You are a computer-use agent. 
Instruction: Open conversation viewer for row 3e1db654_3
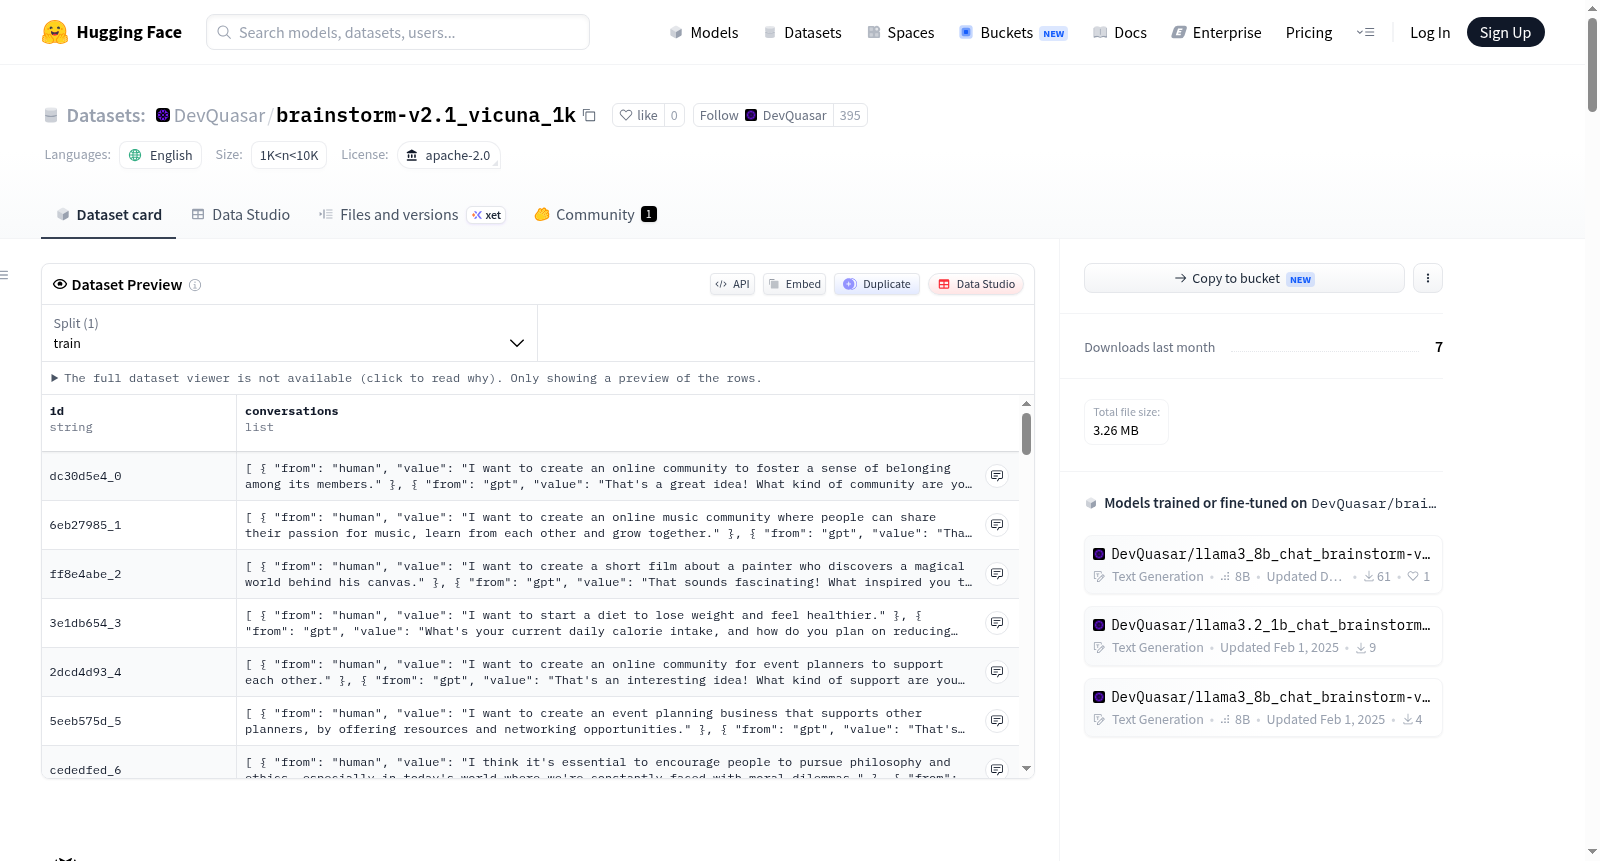coord(997,623)
